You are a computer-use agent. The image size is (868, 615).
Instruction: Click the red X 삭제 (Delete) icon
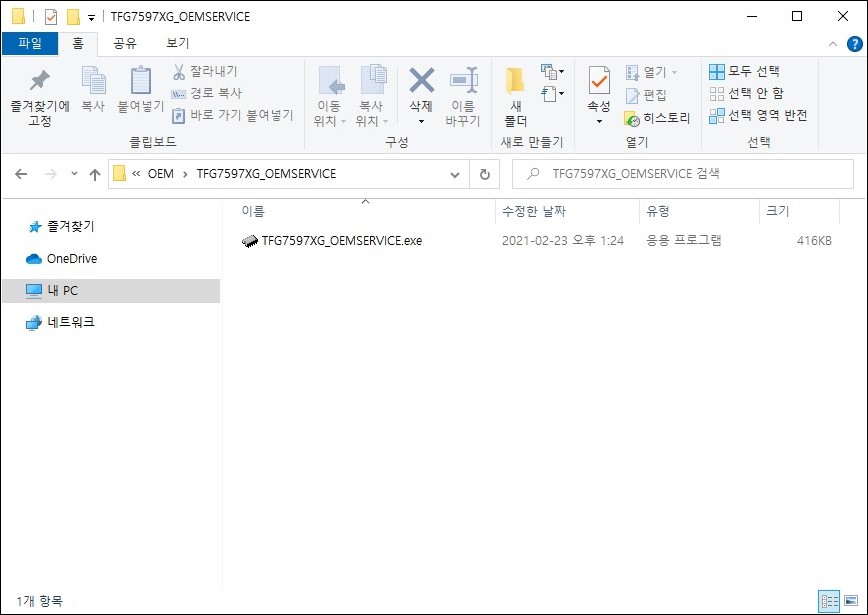click(421, 81)
